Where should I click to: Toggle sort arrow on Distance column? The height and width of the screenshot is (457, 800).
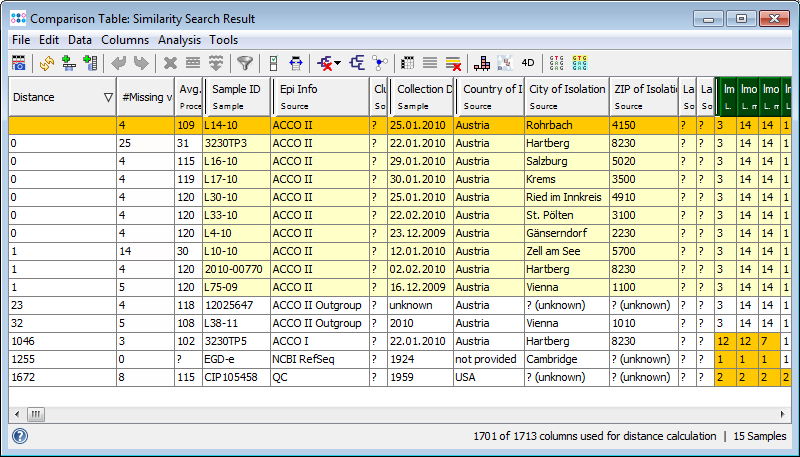pos(108,97)
